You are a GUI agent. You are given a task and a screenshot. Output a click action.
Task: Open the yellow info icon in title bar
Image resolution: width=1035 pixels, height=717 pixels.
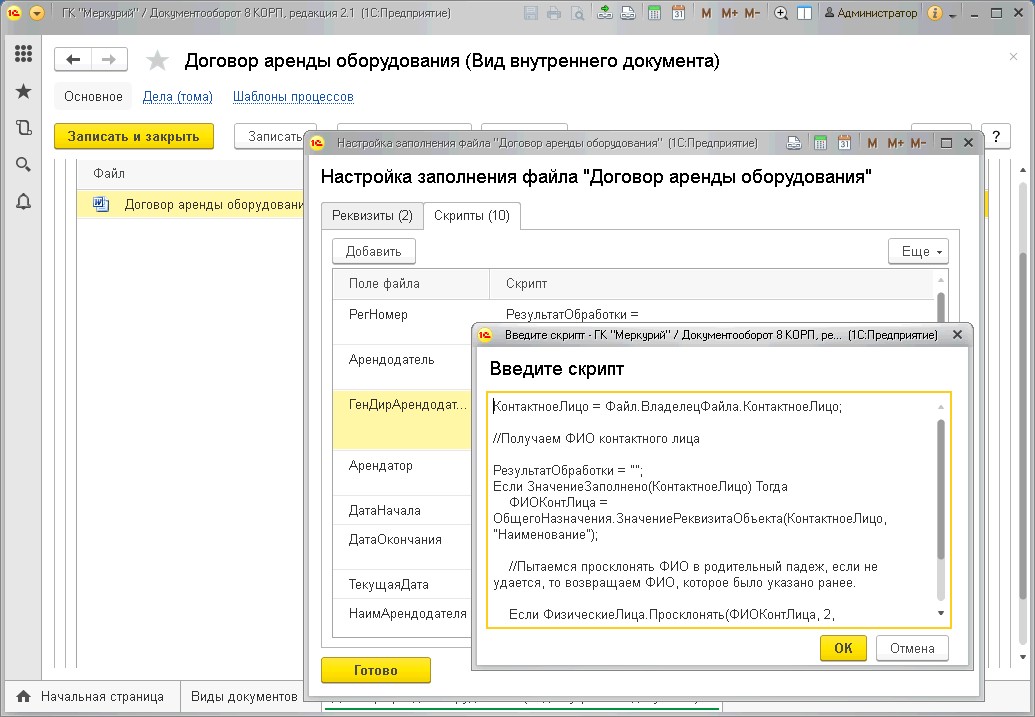935,13
